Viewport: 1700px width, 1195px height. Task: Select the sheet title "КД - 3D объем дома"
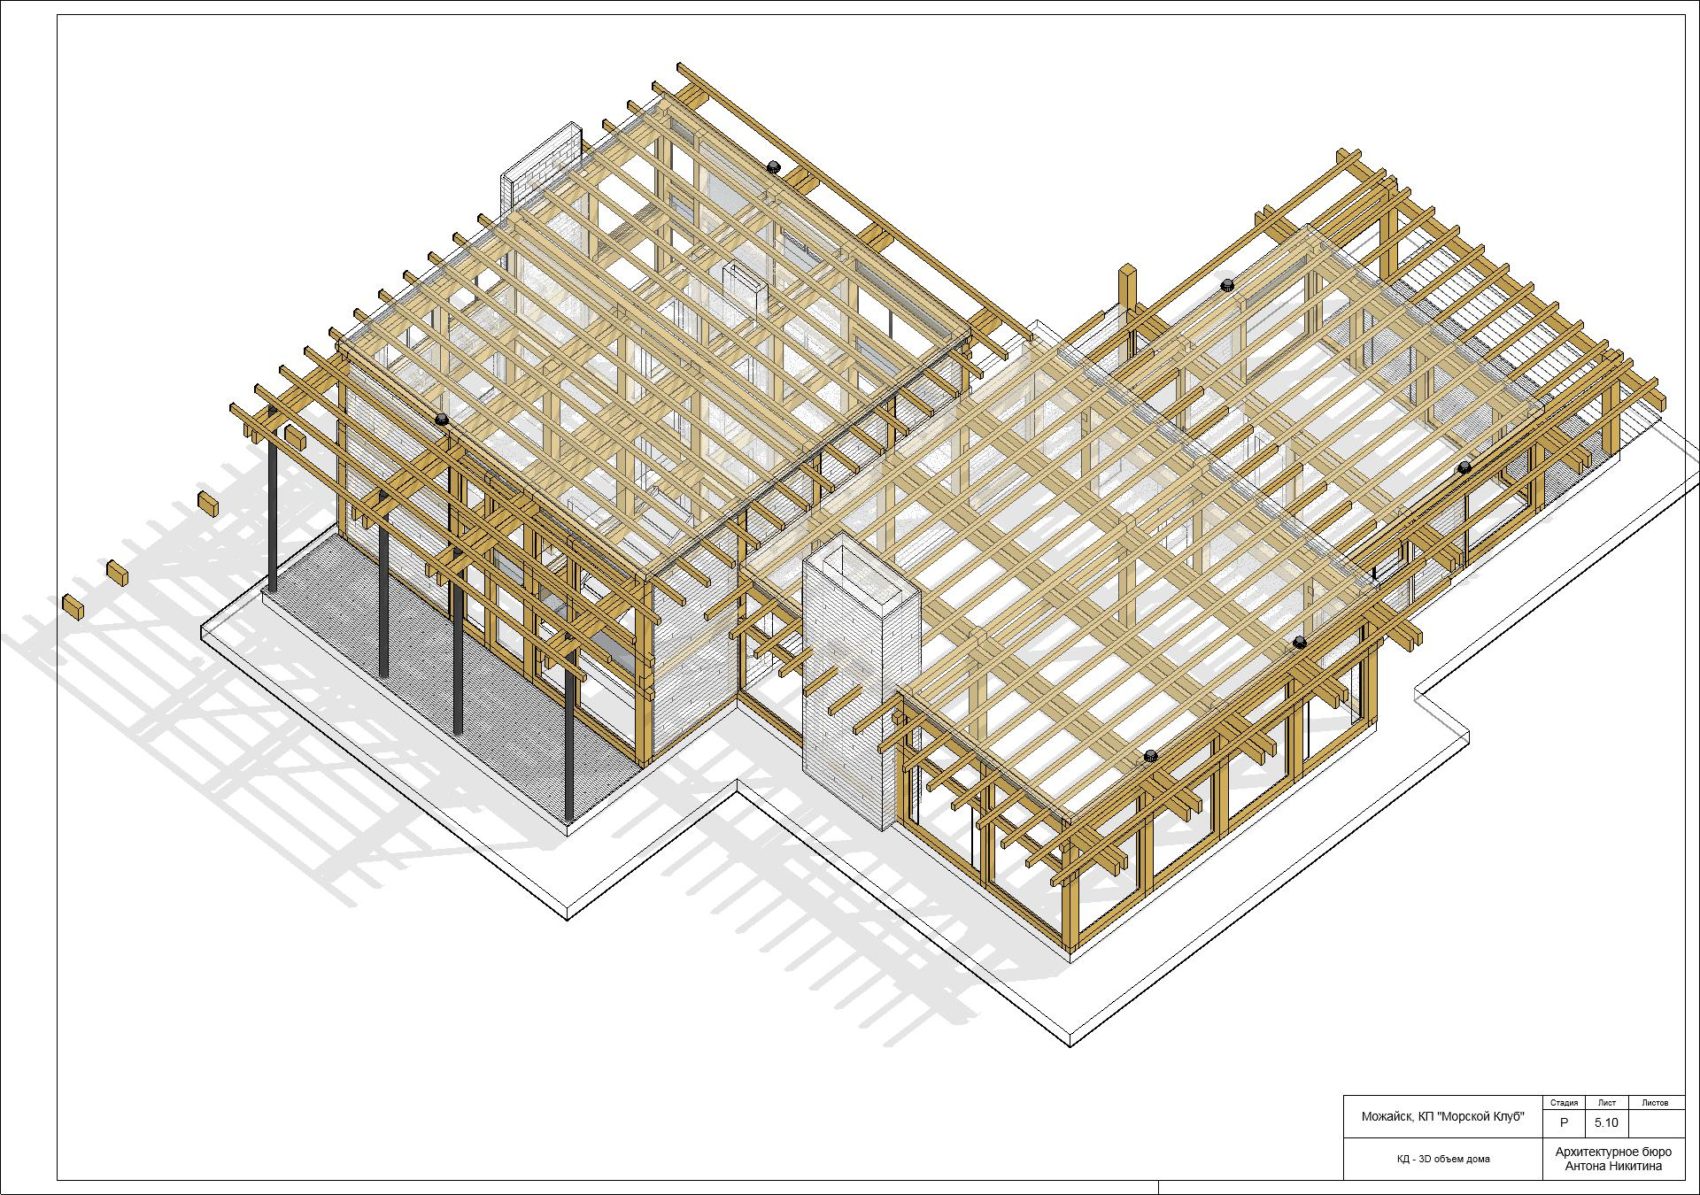click(1442, 1159)
